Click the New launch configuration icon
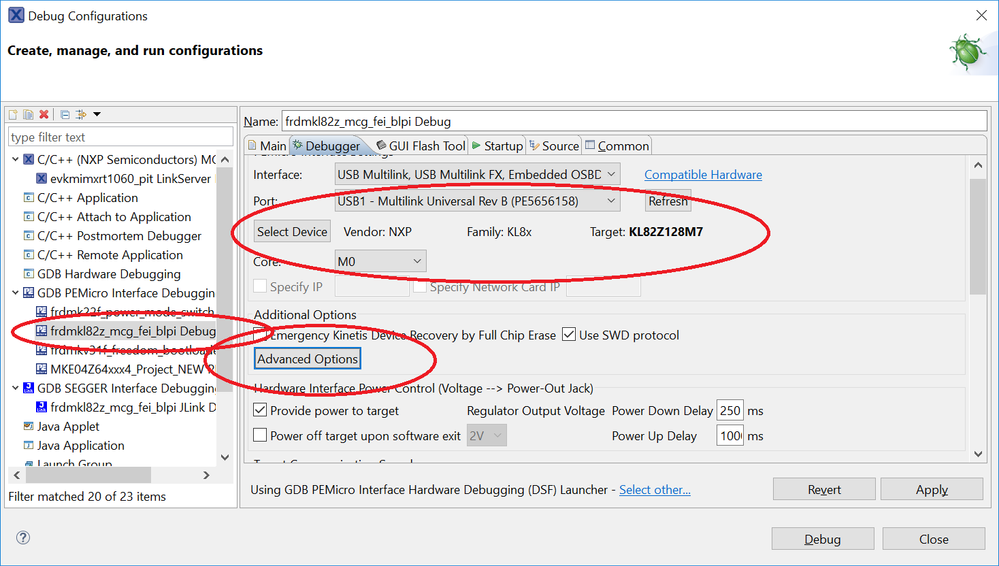999x566 pixels. pos(14,115)
